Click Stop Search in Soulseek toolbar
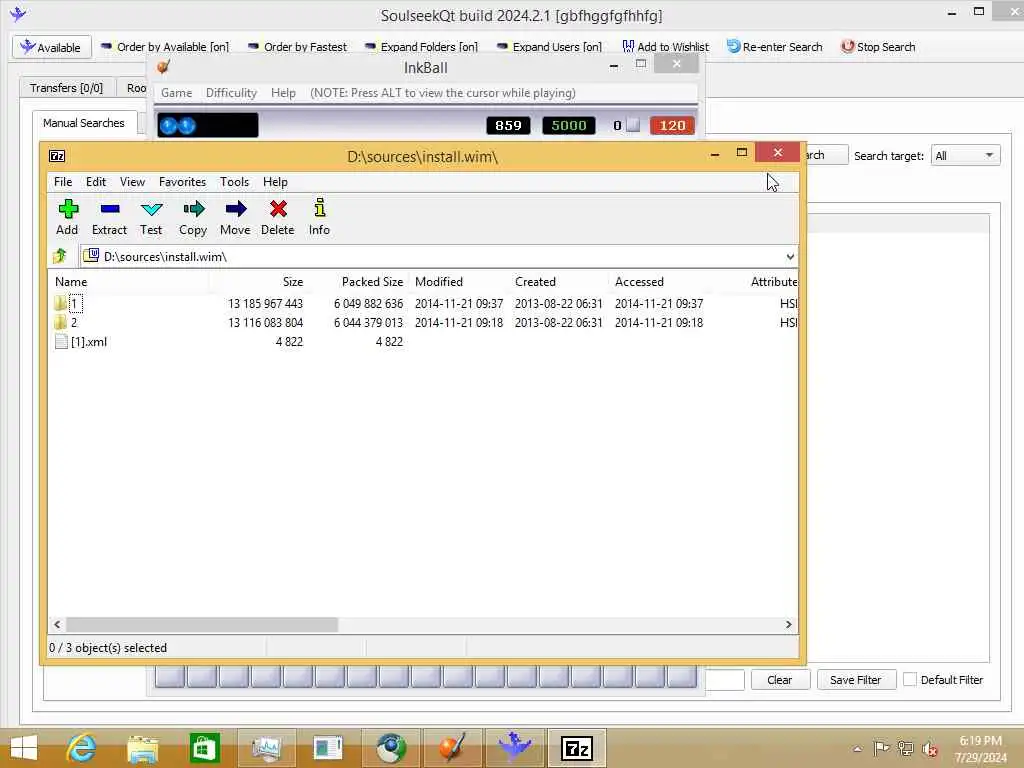This screenshot has height=768, width=1024. tap(878, 47)
